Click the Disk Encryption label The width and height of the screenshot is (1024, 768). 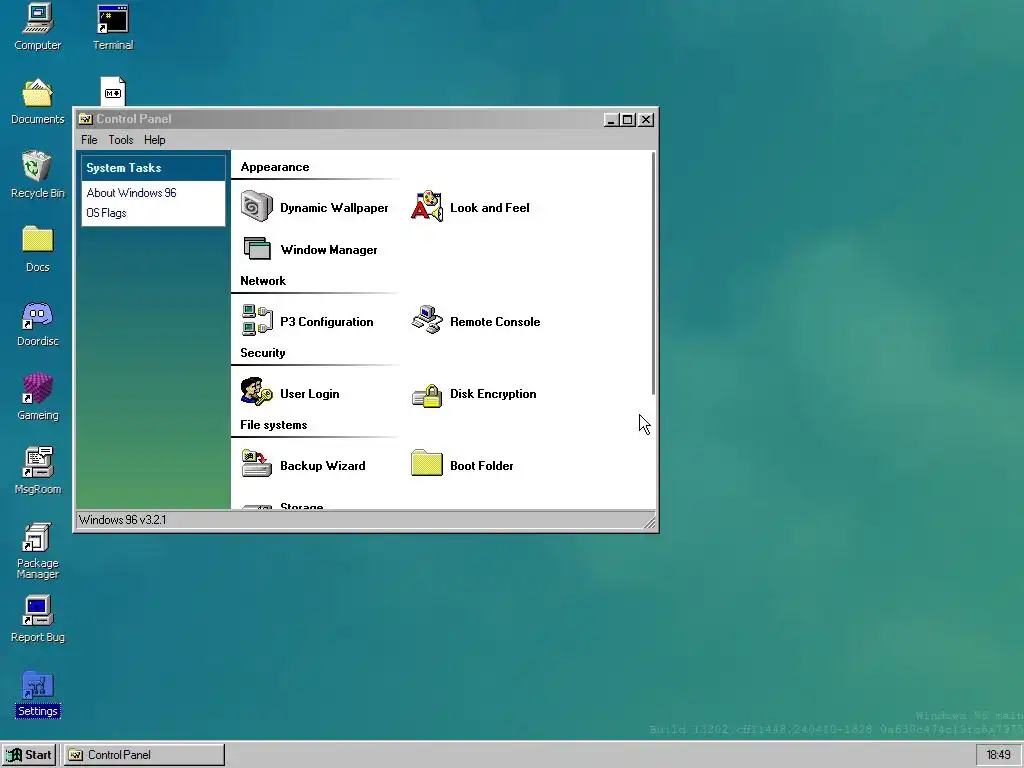point(493,394)
